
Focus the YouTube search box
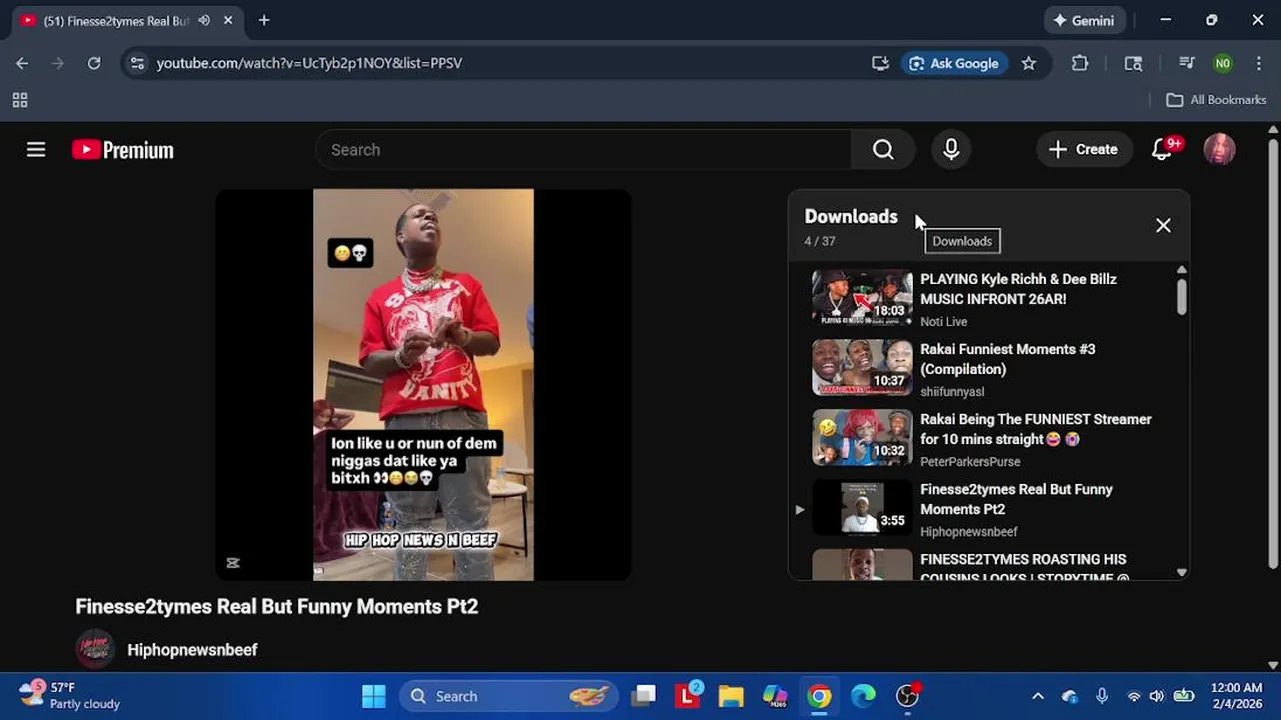(x=584, y=150)
